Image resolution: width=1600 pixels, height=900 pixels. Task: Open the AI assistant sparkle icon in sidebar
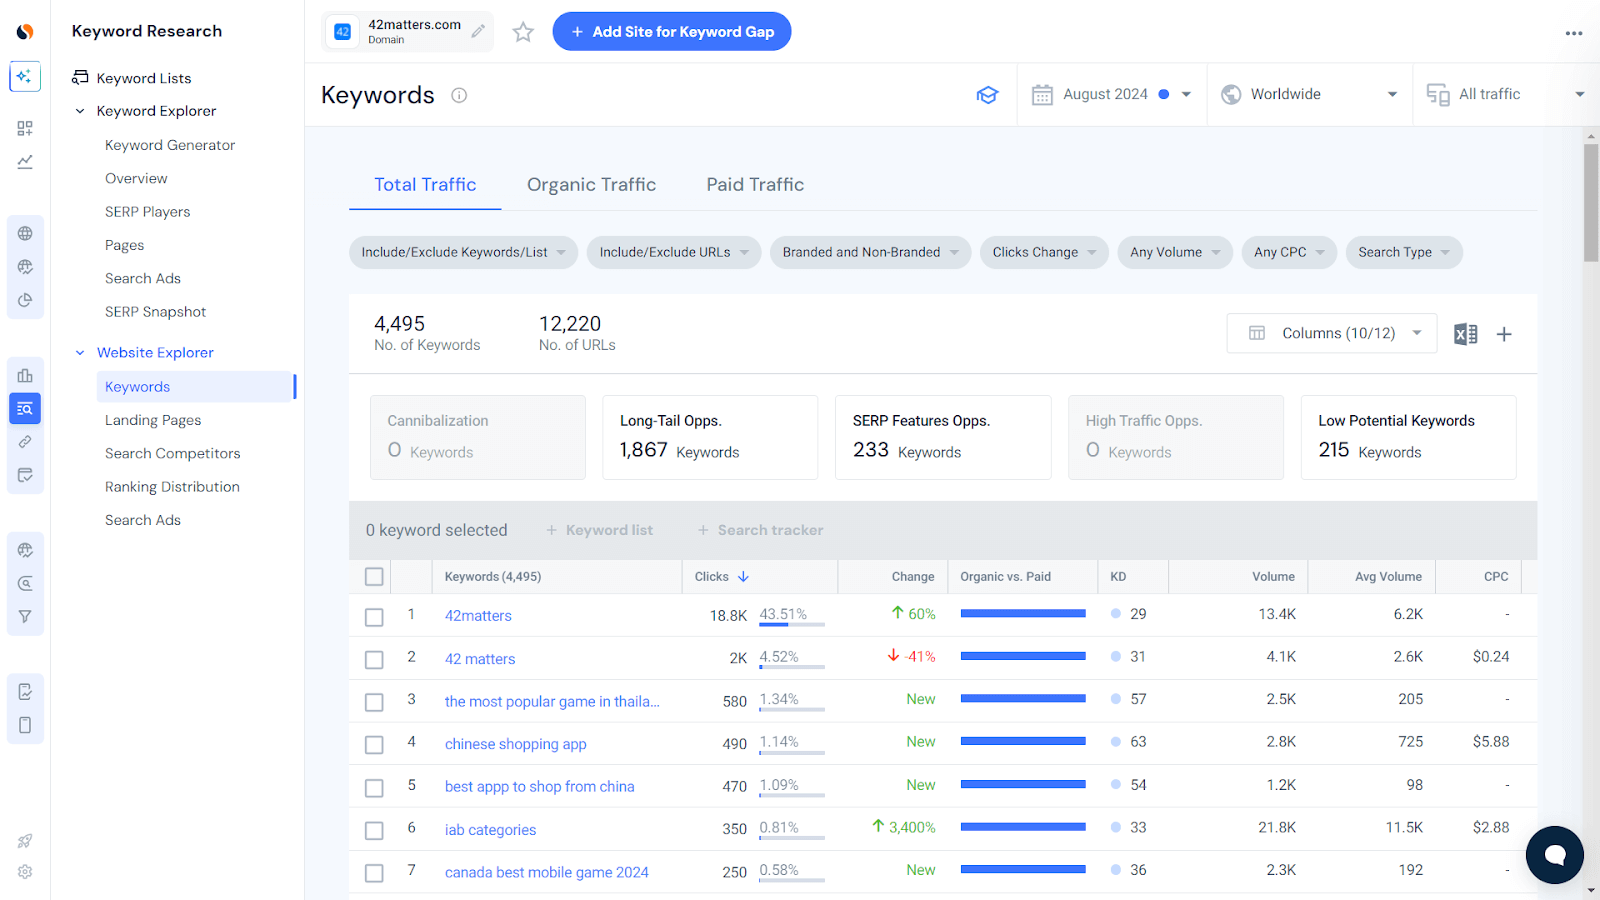[24, 76]
